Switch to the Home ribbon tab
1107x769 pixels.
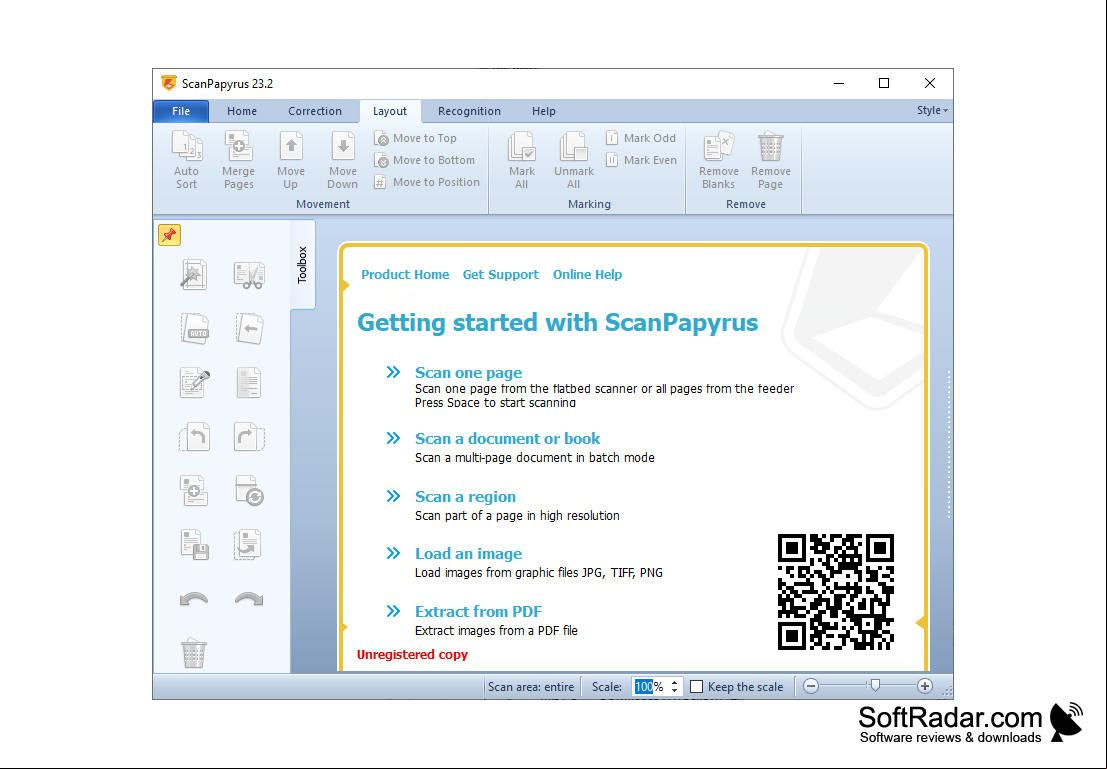point(241,111)
